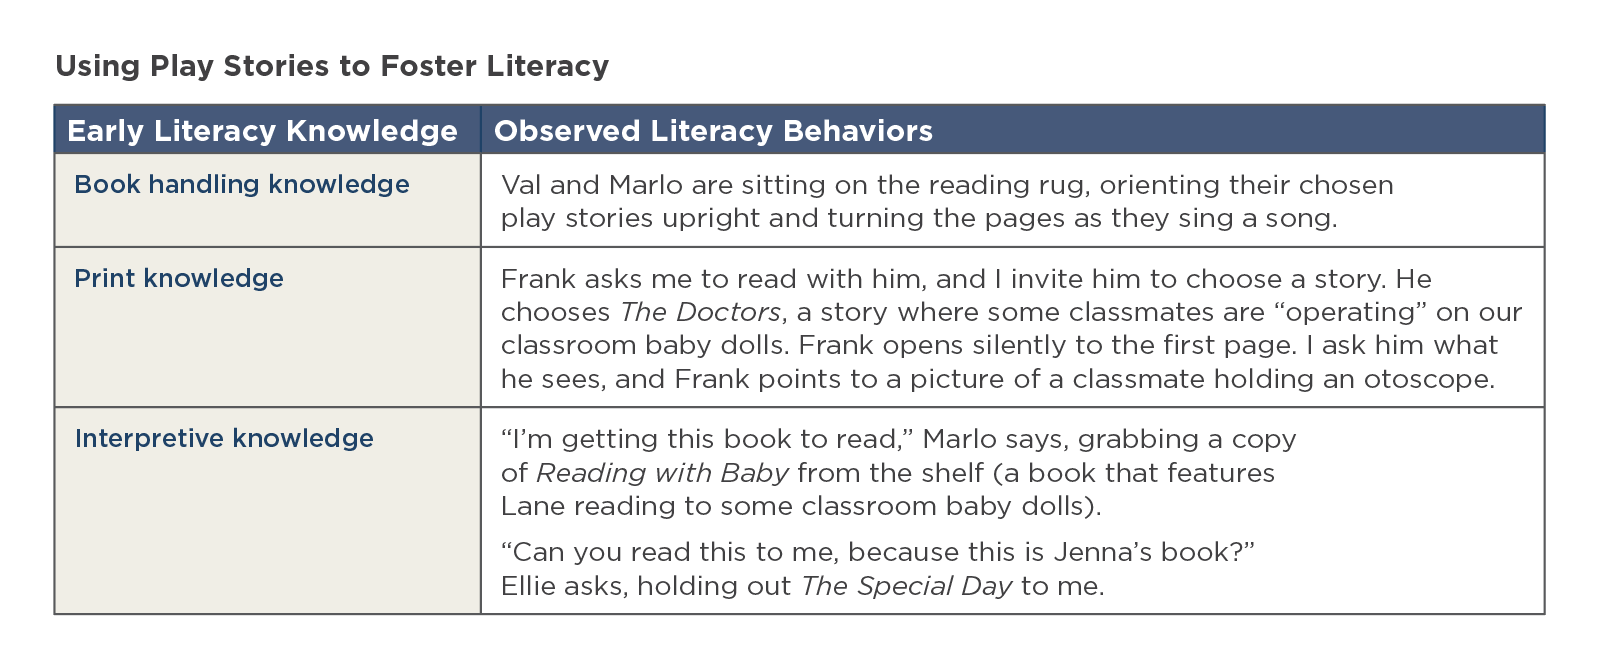Screen dimensions: 1612x652
Task: Click the line "Lane reading to some classroom baby dolls"
Action: pos(800,506)
